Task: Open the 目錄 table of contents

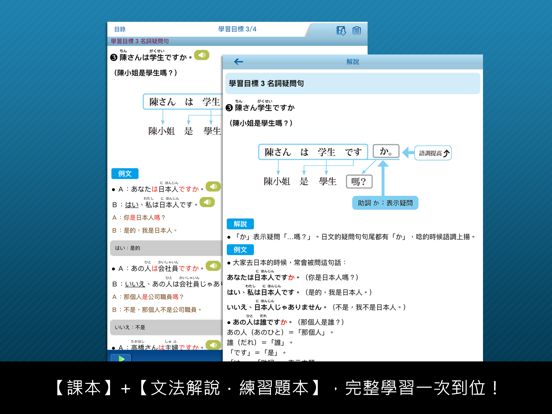Action: click(120, 29)
